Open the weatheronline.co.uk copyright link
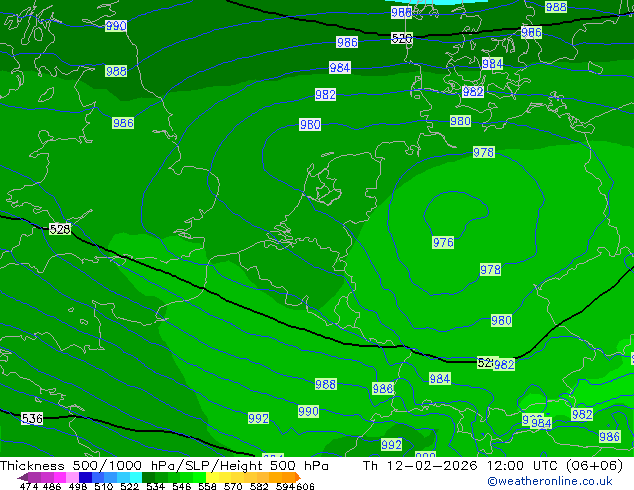The width and height of the screenshot is (634, 490). click(x=550, y=481)
